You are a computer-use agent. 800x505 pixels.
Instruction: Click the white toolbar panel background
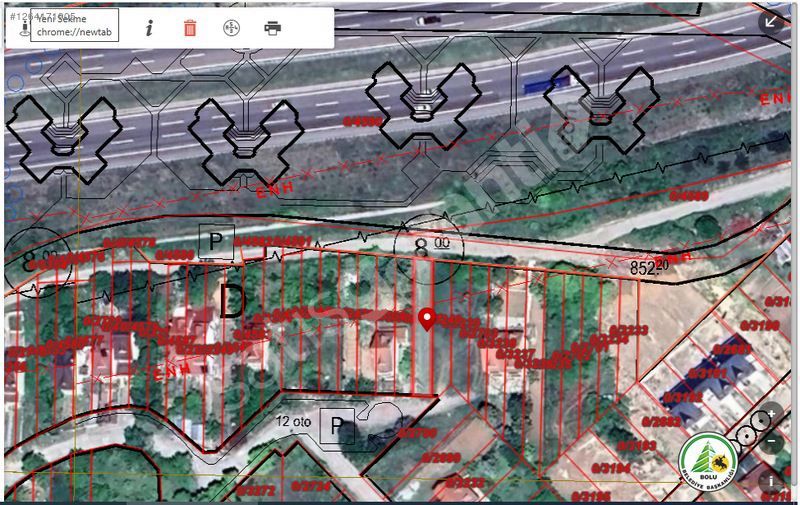310,28
